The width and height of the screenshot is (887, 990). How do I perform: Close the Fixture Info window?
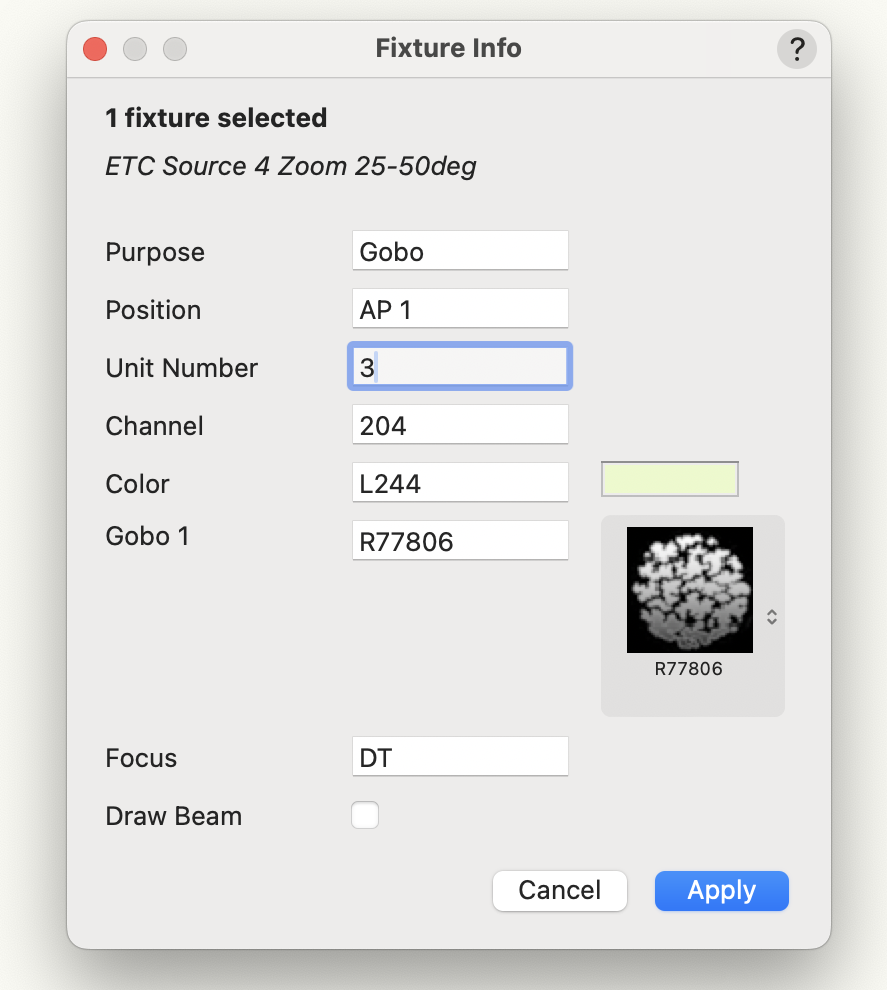pyautogui.click(x=95, y=48)
